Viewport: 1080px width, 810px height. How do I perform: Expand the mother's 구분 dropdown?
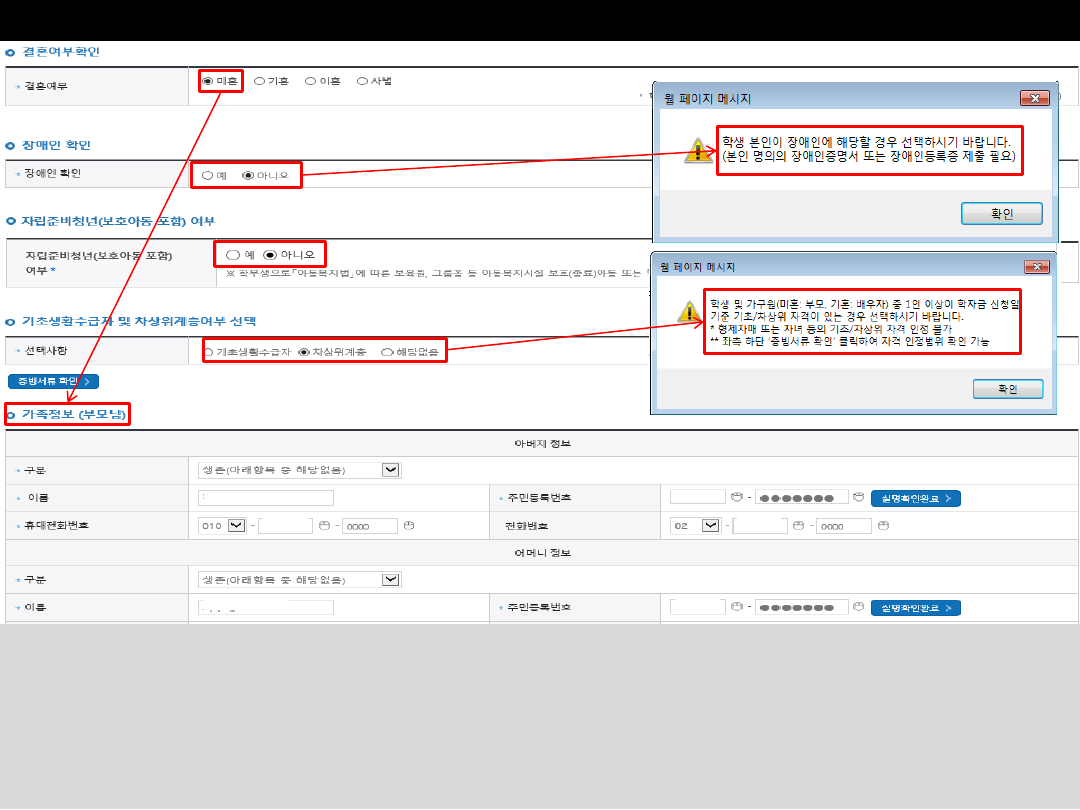(x=391, y=579)
